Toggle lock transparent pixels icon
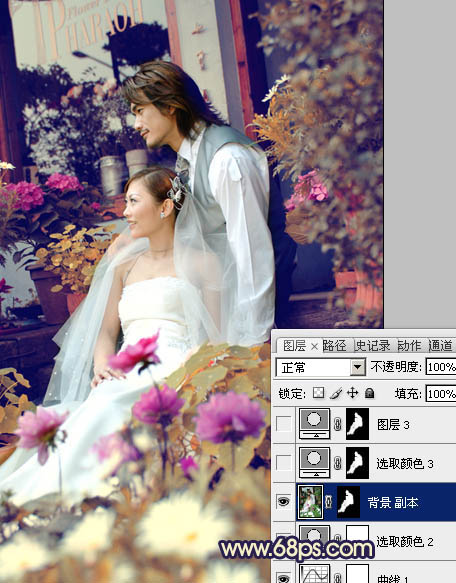Image resolution: width=456 pixels, height=583 pixels. tap(318, 393)
